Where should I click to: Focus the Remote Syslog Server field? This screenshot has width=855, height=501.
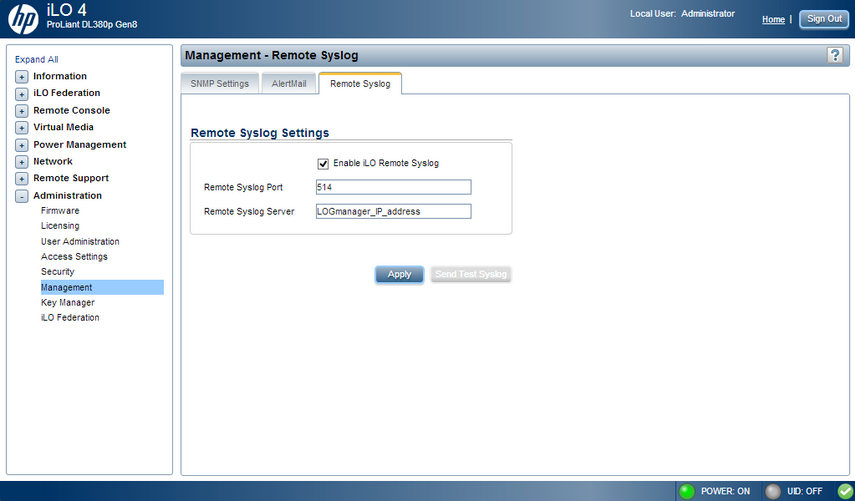[x=392, y=211]
